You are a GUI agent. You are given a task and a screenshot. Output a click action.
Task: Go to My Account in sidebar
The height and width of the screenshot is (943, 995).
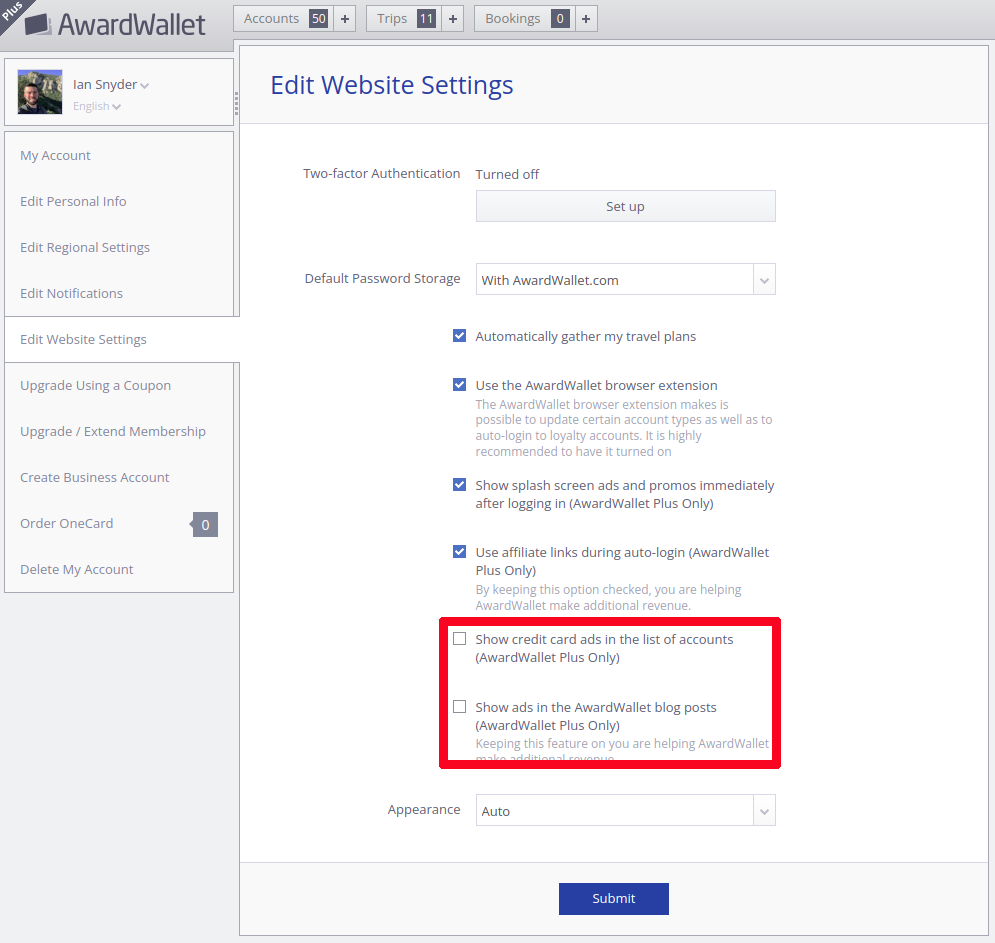click(x=55, y=155)
